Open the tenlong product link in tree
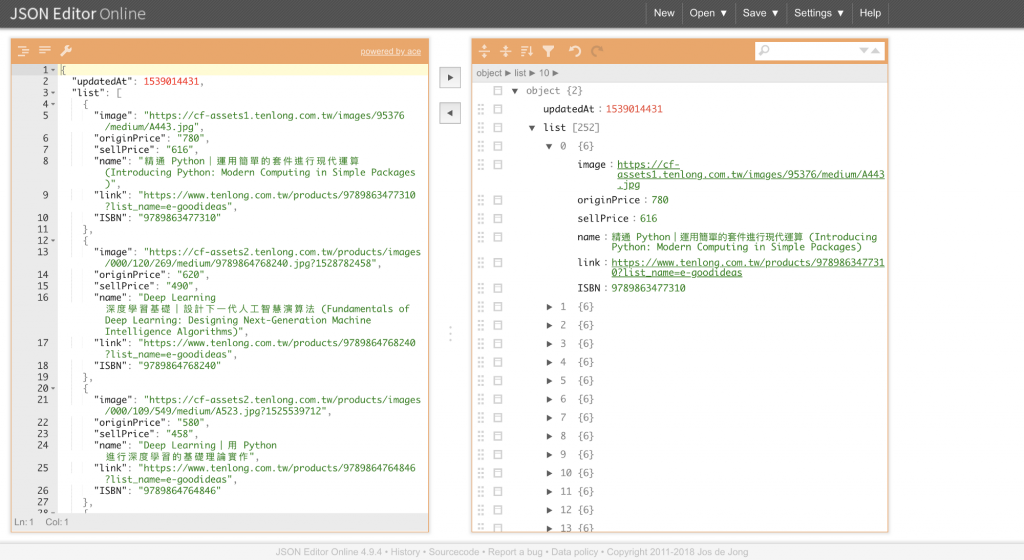Viewport: 1024px width, 560px height. click(x=747, y=268)
